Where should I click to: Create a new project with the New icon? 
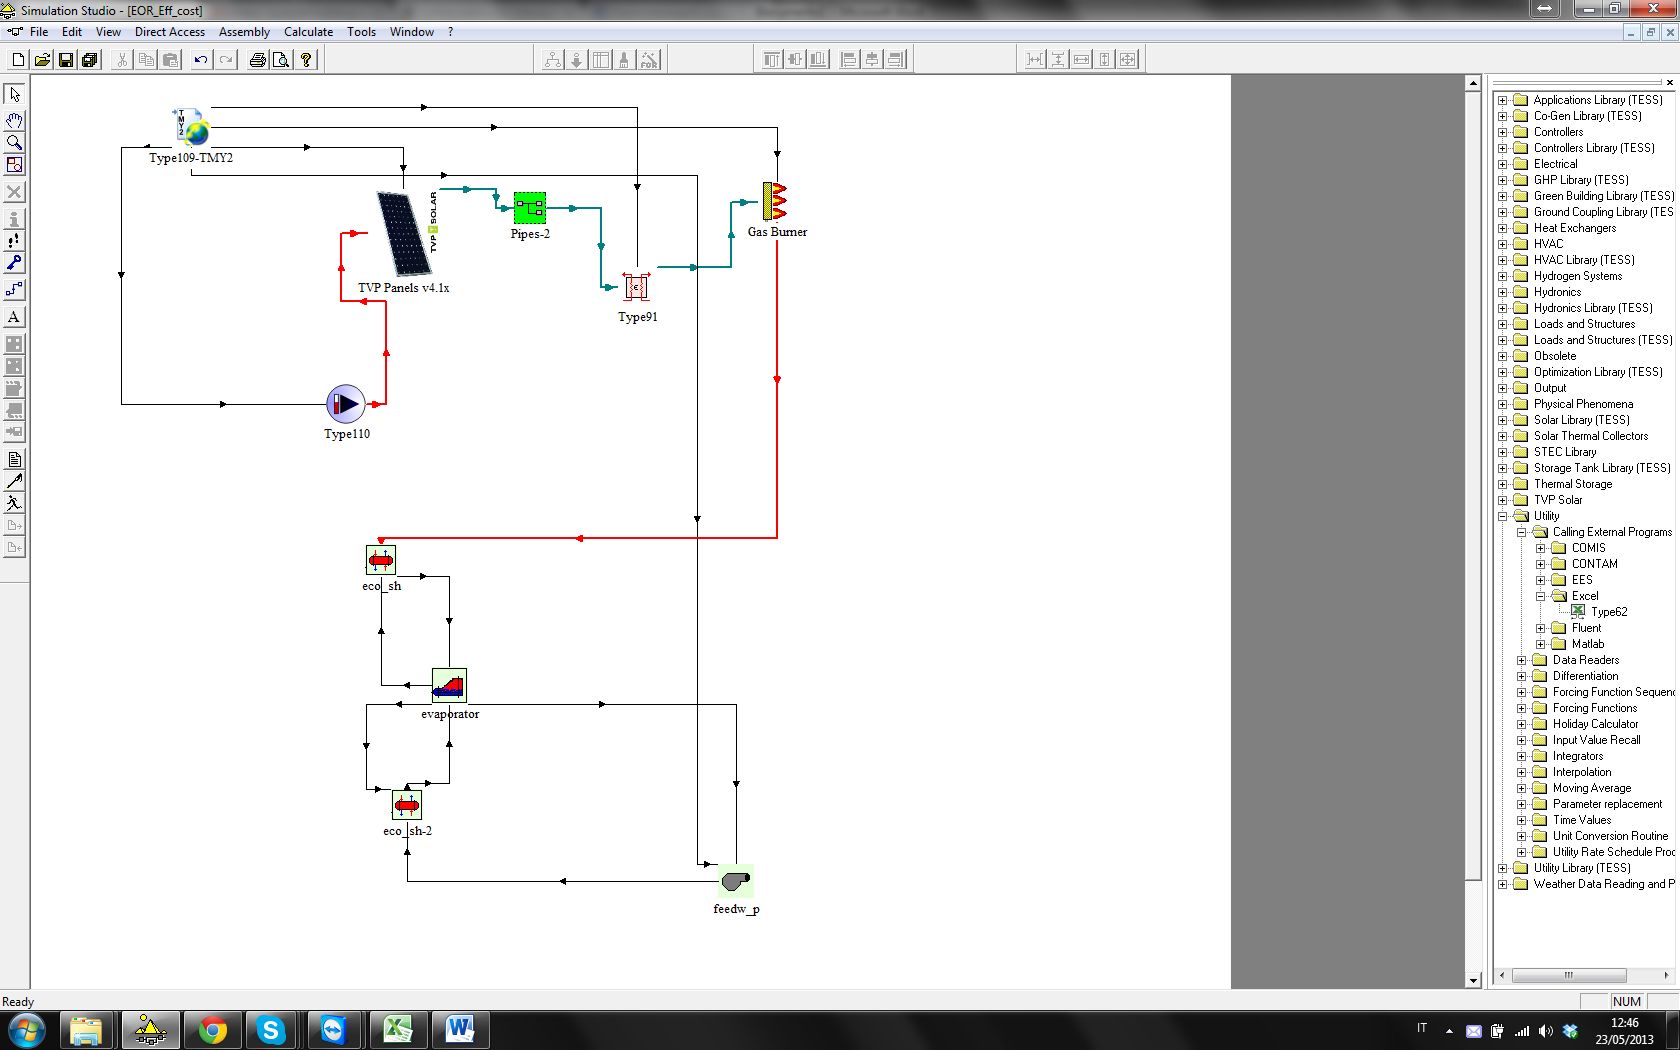pyautogui.click(x=18, y=60)
